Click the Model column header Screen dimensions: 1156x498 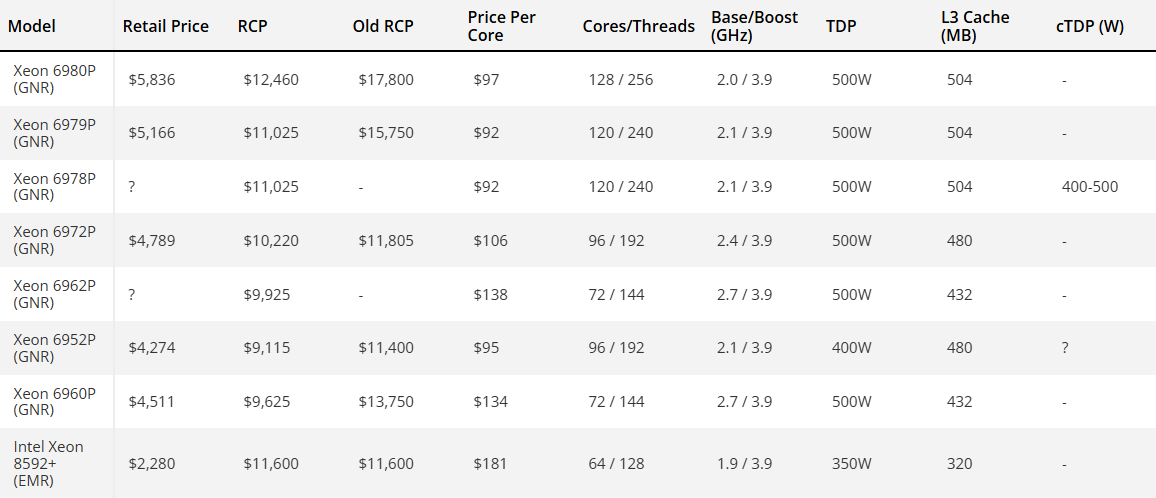point(31,26)
